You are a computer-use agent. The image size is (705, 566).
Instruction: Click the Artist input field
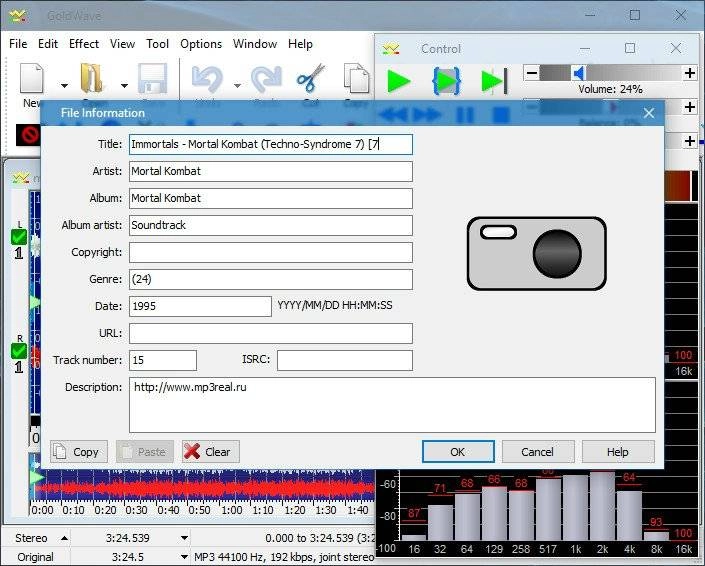coord(271,171)
